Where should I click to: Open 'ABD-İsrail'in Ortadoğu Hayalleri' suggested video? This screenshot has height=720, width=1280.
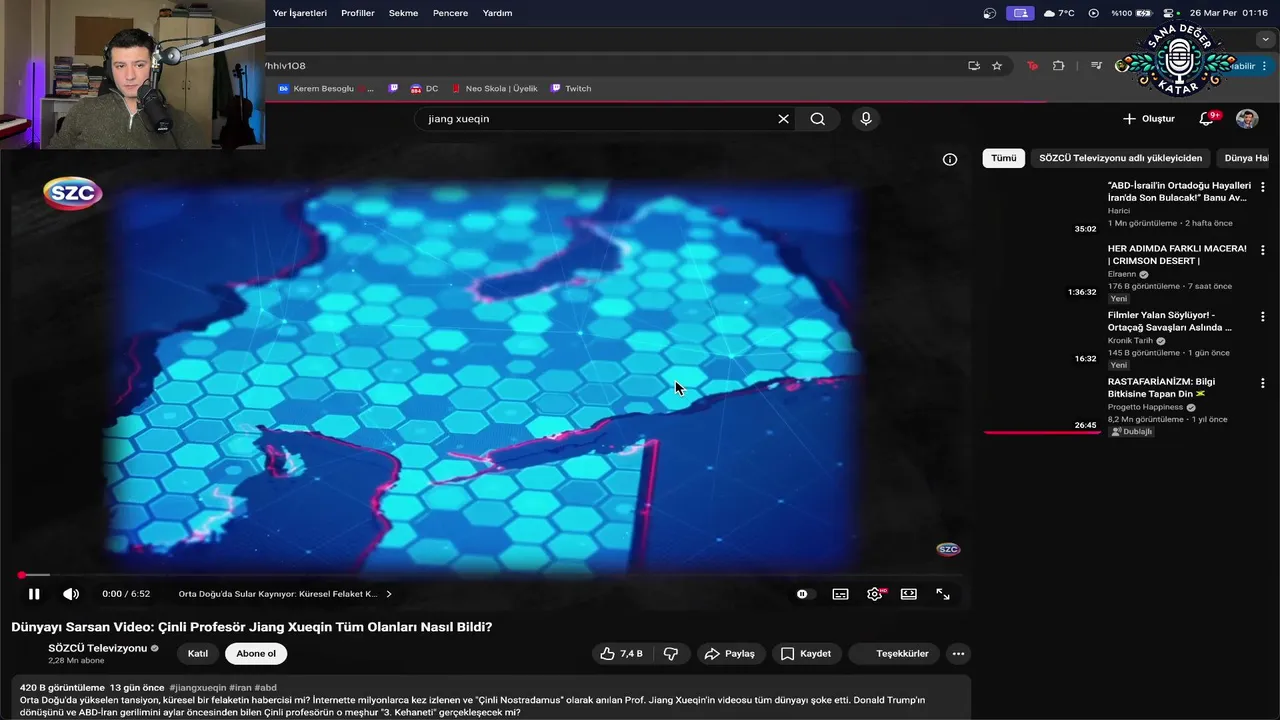point(1179,192)
